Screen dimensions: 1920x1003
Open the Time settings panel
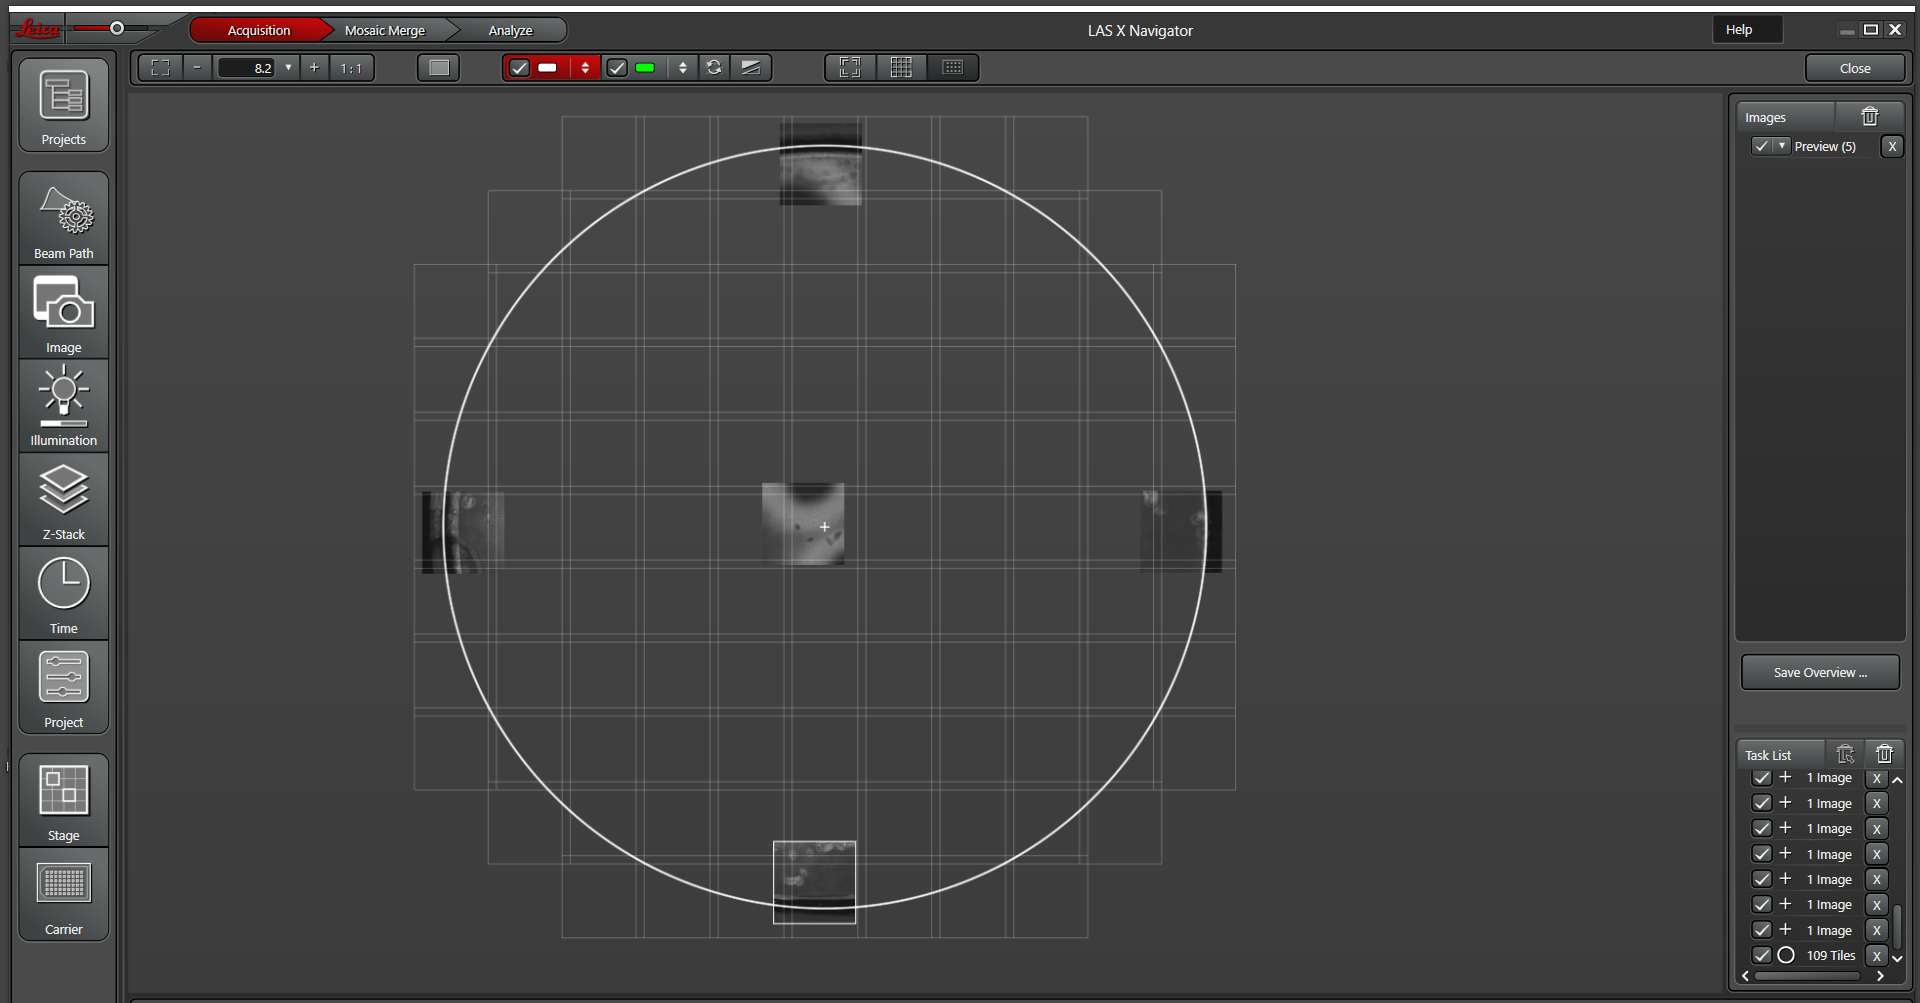point(63,595)
